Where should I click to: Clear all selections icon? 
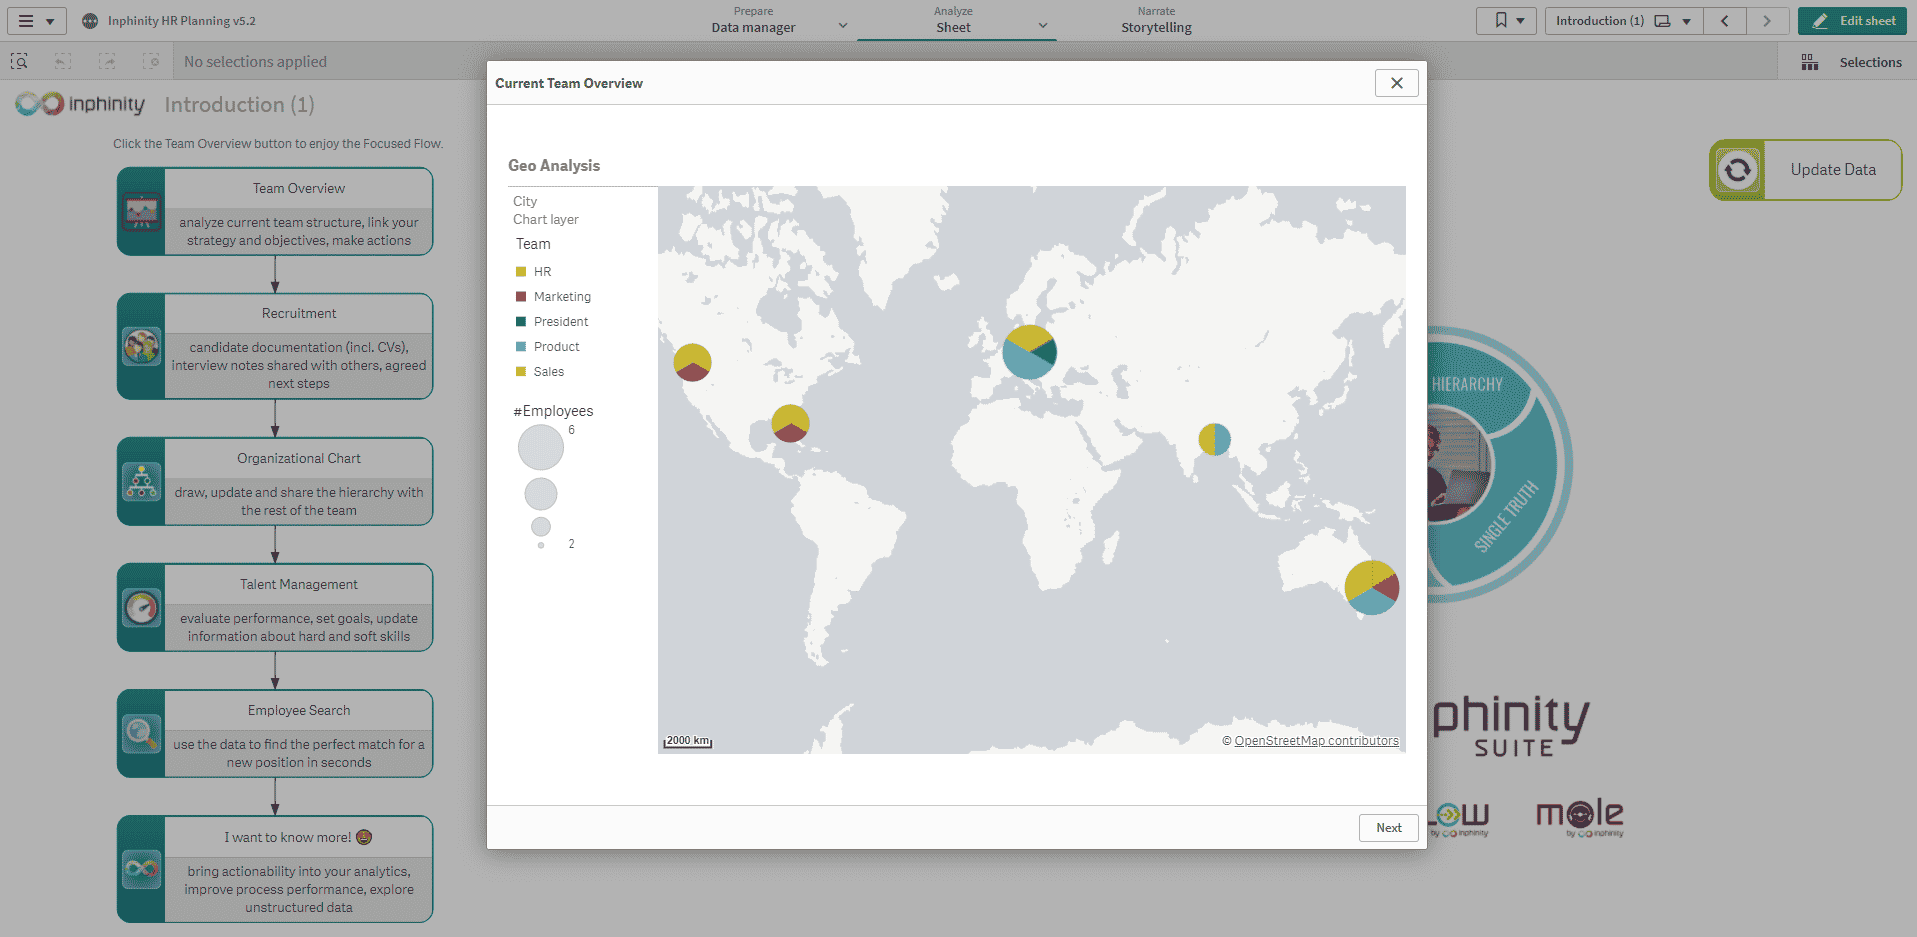click(x=151, y=62)
